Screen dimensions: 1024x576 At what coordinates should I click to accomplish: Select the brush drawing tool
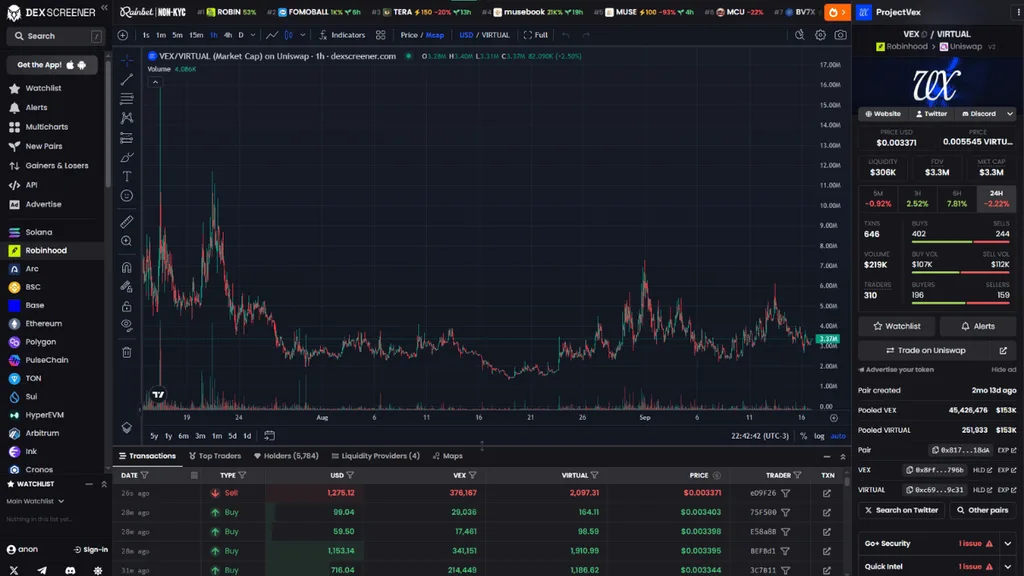point(127,157)
